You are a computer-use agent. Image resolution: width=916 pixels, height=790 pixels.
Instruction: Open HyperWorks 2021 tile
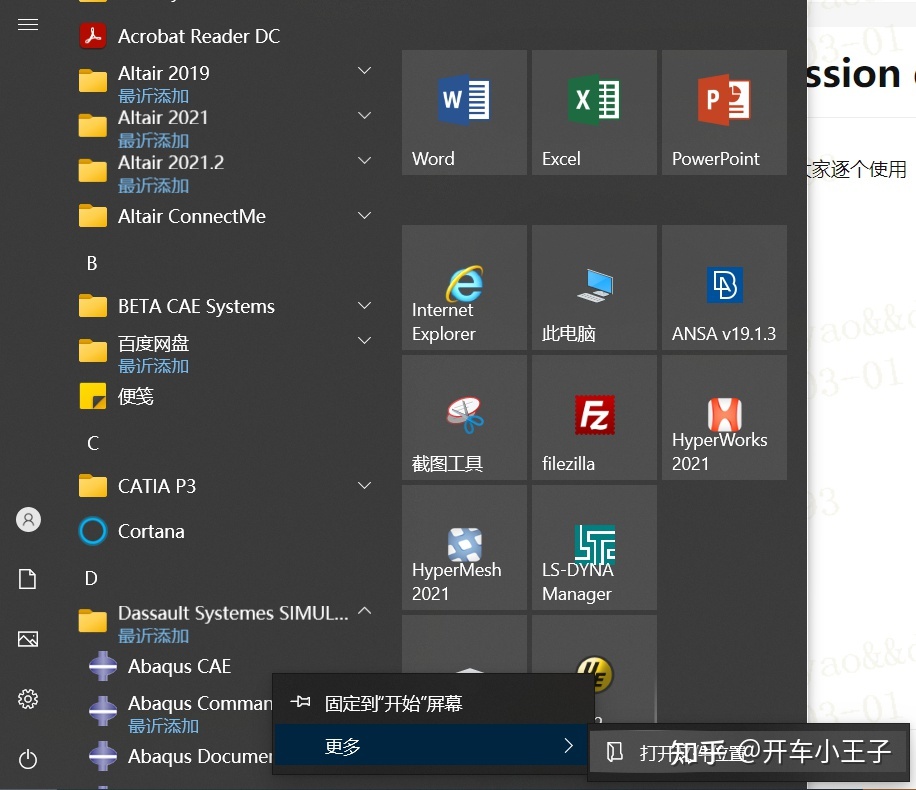(724, 418)
